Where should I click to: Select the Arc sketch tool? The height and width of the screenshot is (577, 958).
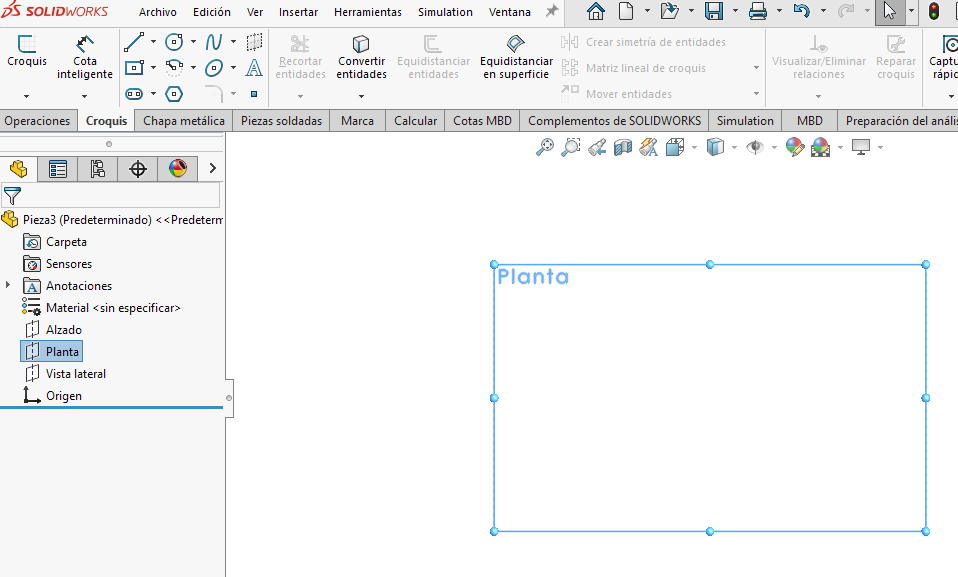(174, 67)
